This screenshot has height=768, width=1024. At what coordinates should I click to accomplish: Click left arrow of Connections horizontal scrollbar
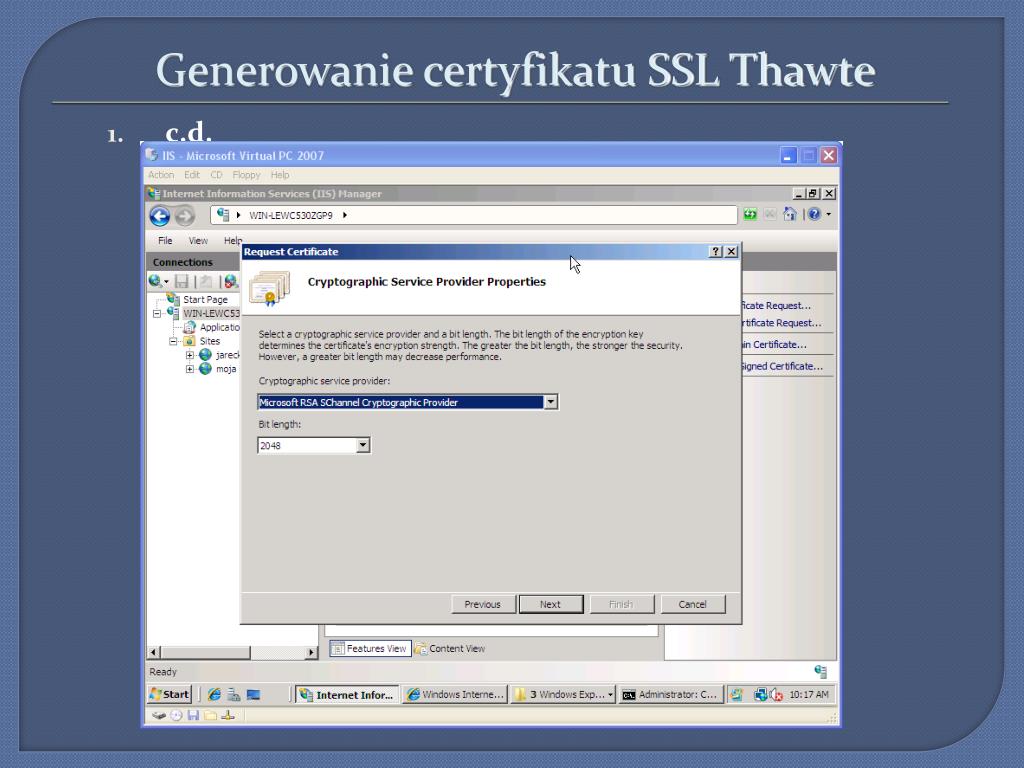pyautogui.click(x=154, y=652)
